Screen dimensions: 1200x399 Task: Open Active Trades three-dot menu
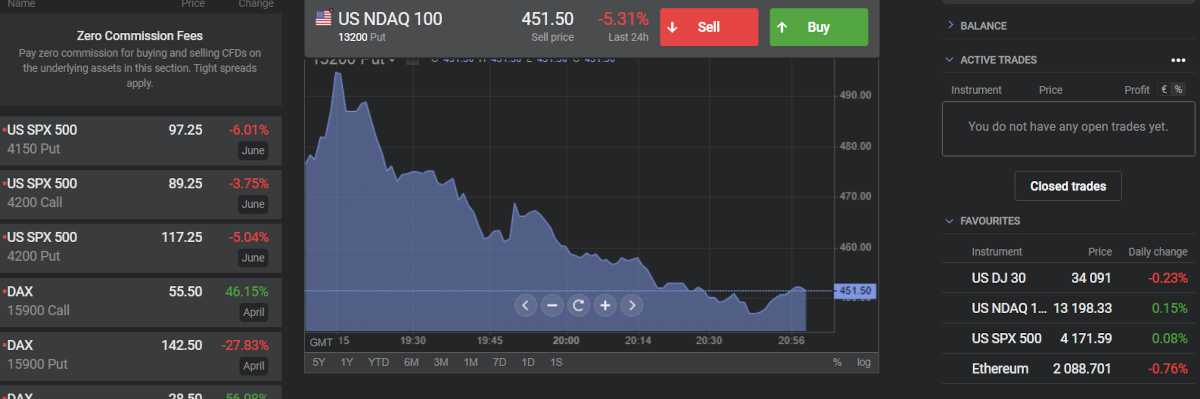tap(1178, 60)
